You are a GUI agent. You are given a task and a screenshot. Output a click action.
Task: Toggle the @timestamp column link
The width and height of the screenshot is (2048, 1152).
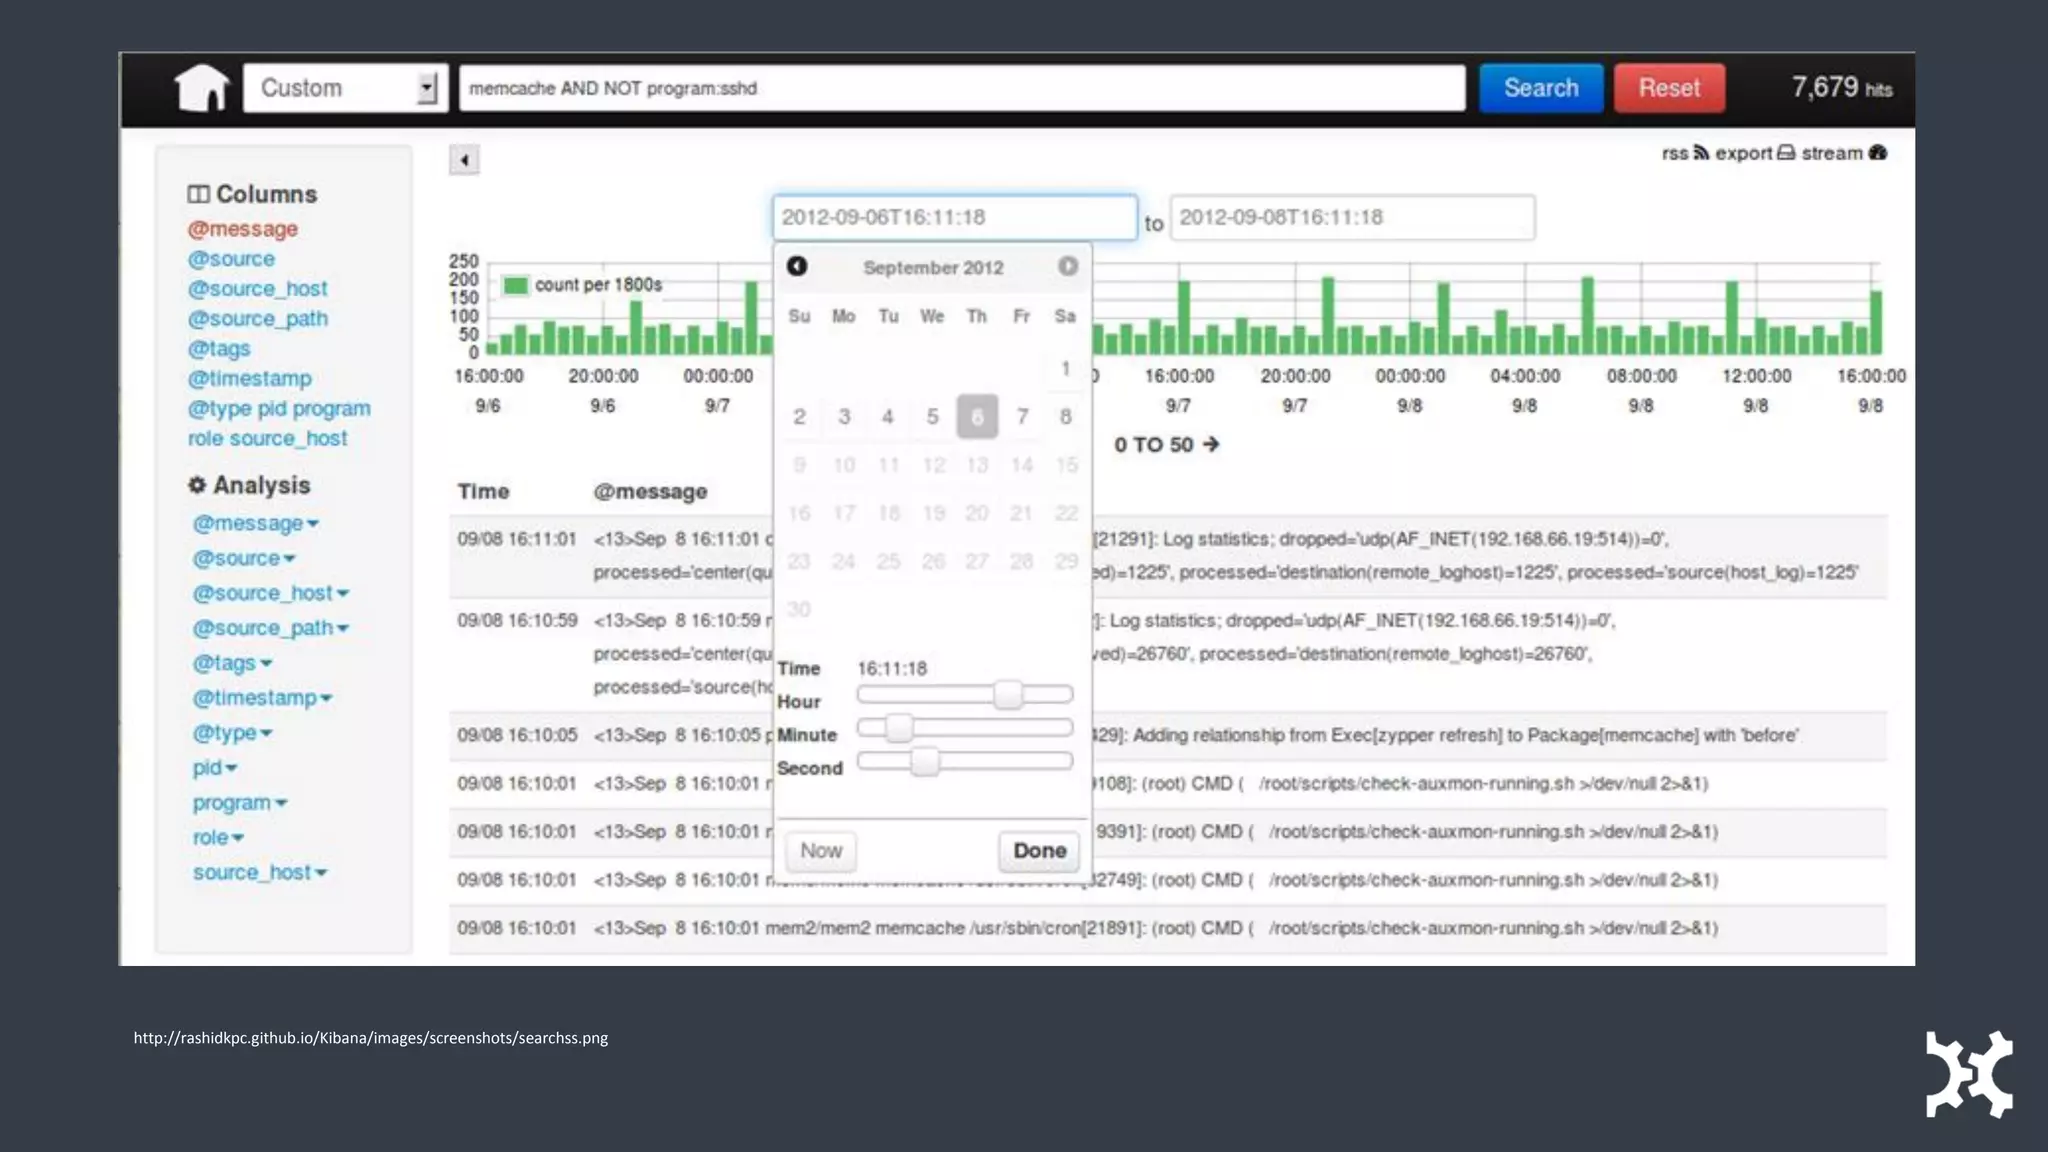click(250, 379)
